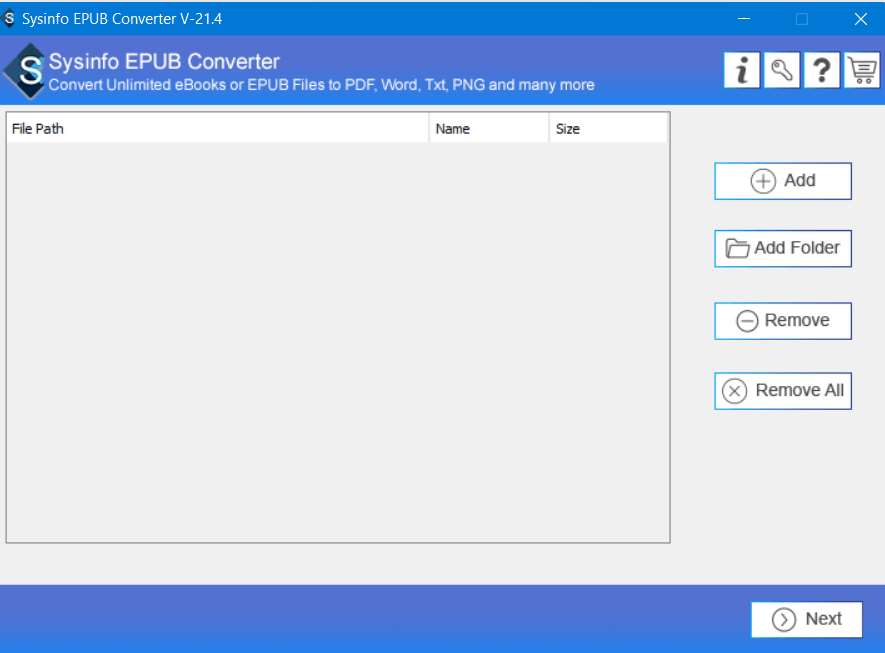
Task: Open the info (About) icon
Action: [742, 70]
